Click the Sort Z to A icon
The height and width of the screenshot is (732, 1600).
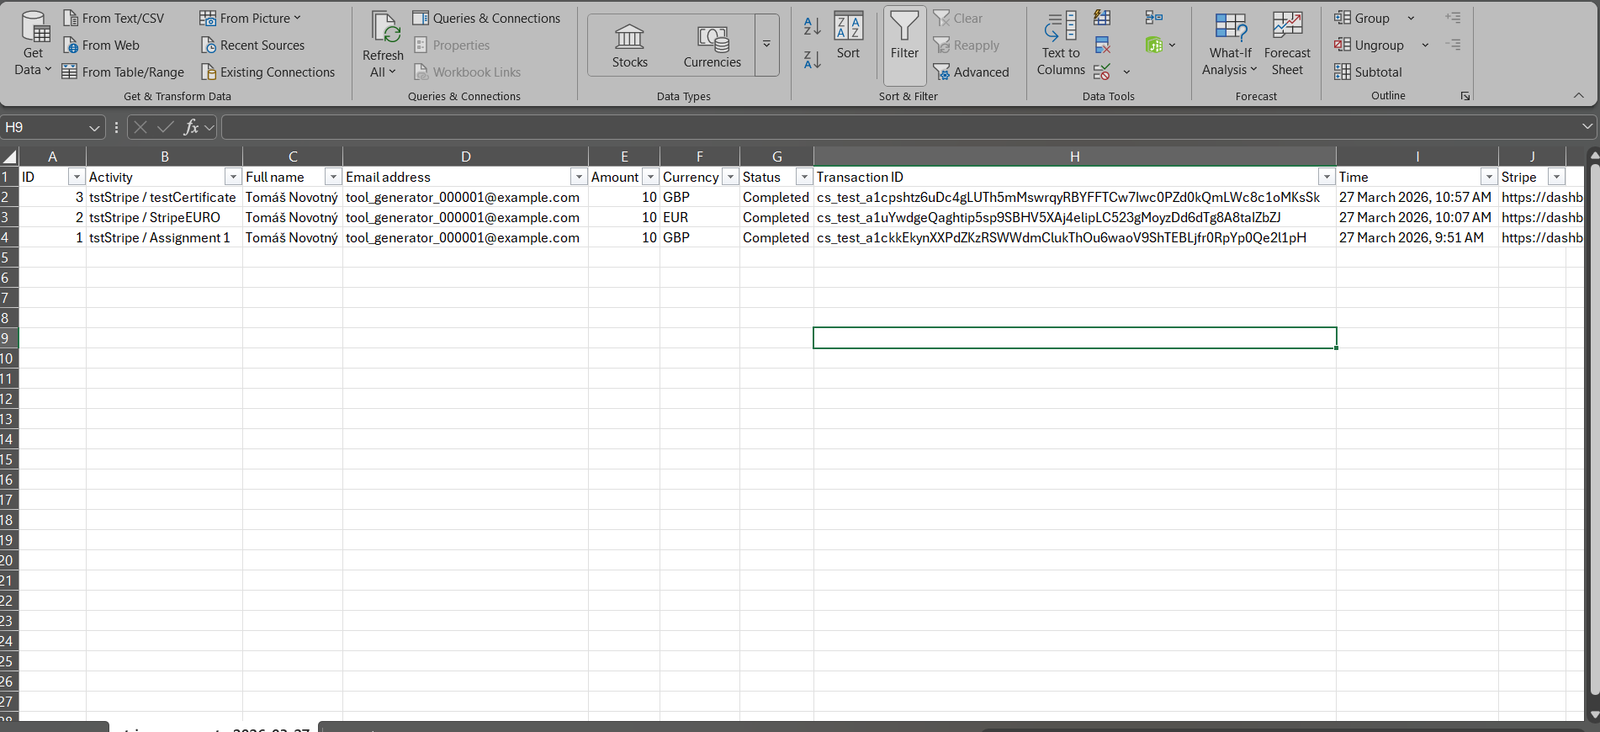tap(812, 60)
